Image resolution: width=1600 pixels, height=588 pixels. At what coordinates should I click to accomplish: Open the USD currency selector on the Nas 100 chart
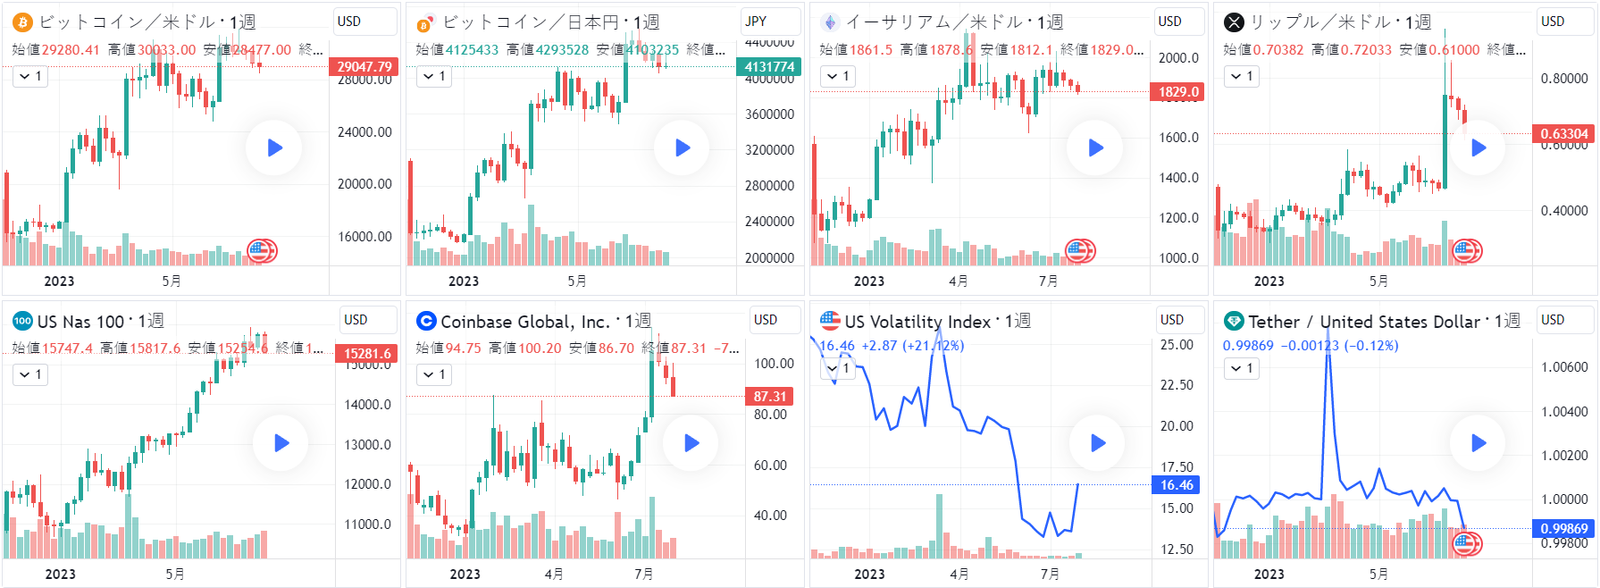366,320
